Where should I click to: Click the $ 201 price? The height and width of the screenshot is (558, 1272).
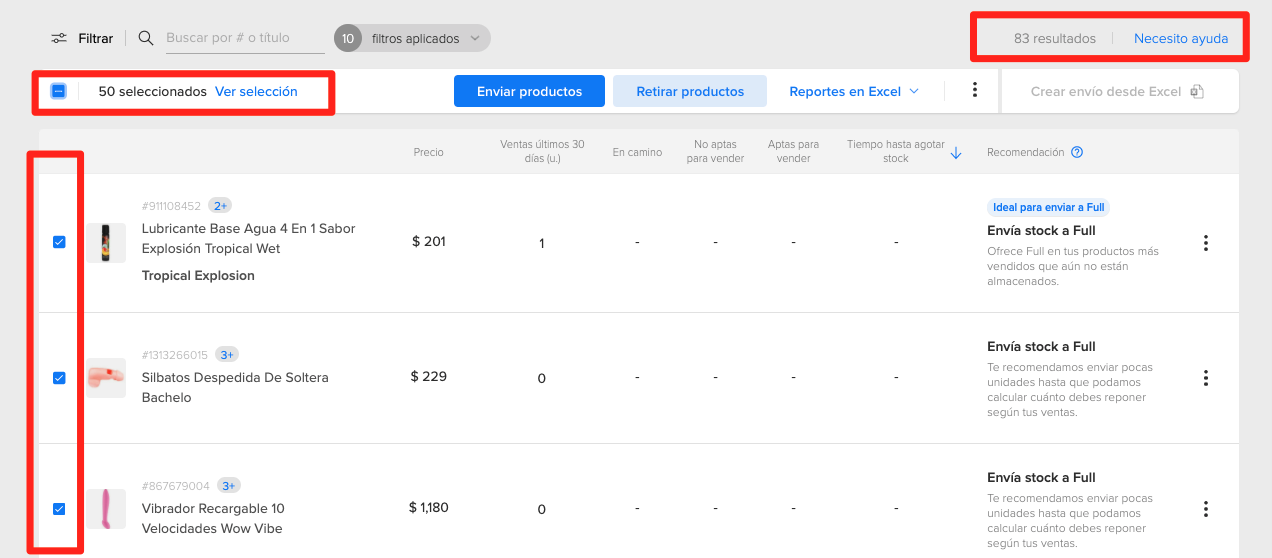[x=429, y=241]
